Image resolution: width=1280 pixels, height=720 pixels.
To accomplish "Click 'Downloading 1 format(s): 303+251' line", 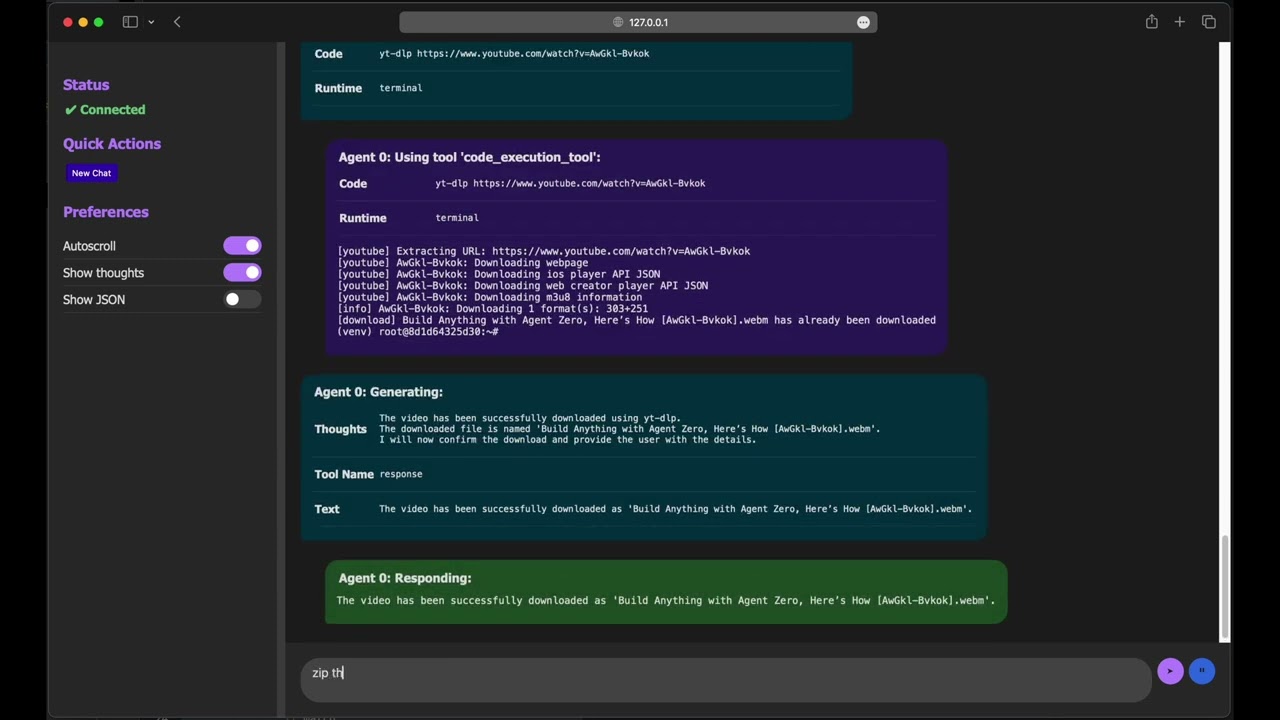I will (x=493, y=309).
